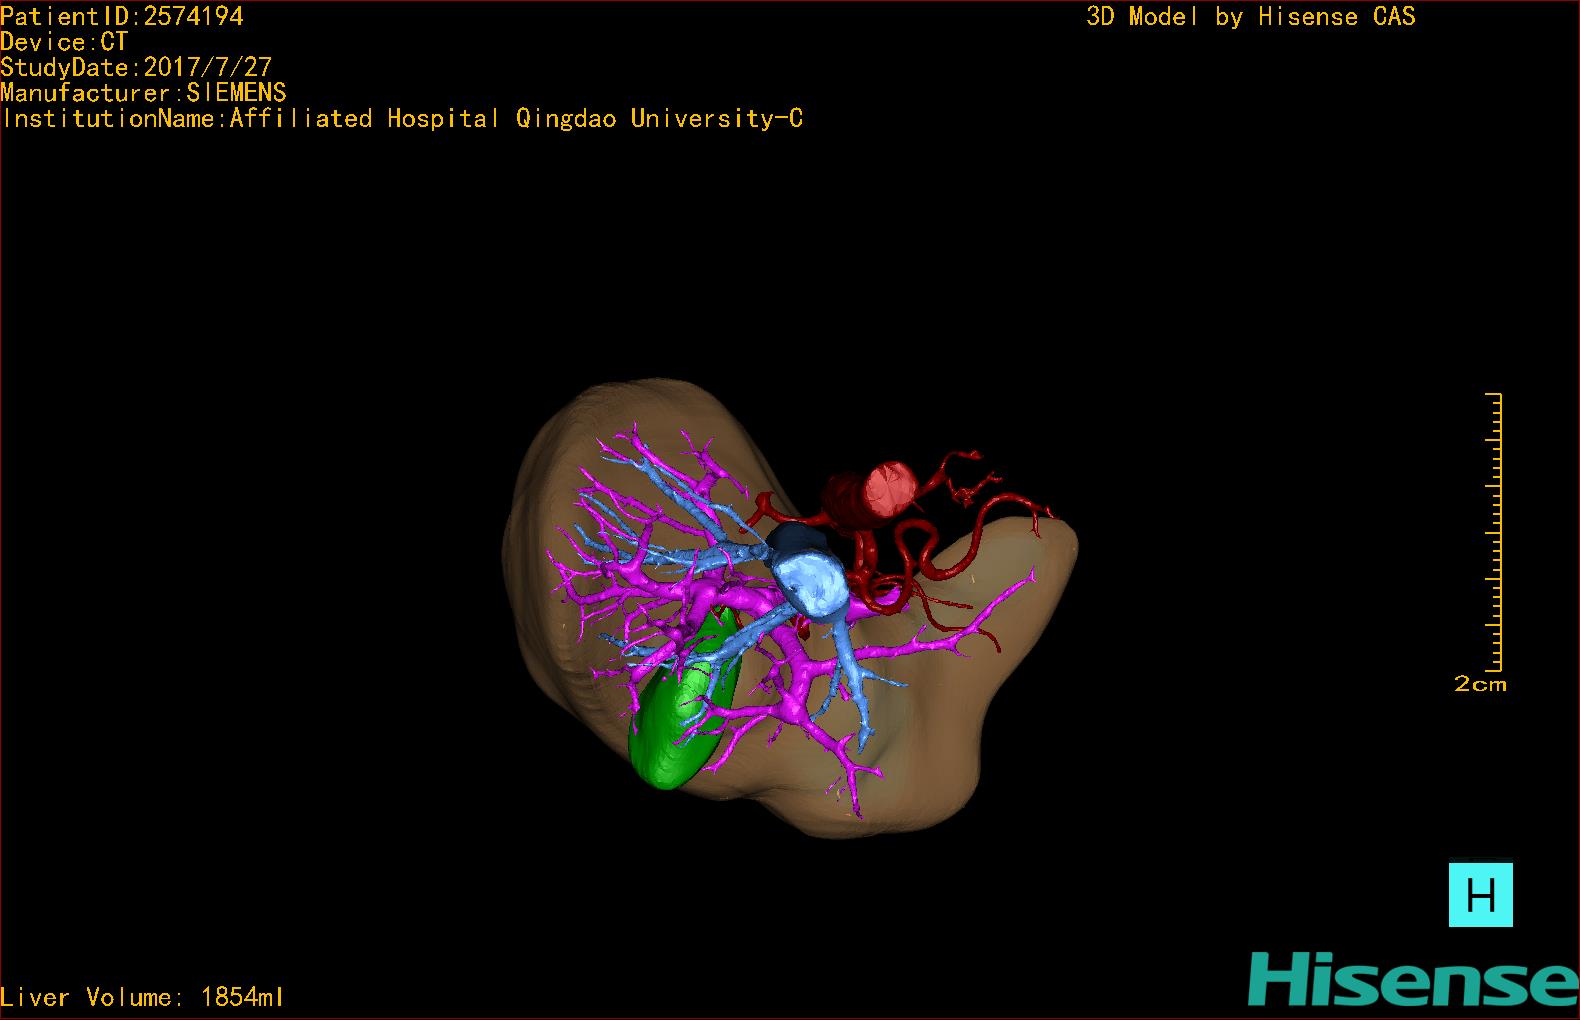Click the Manufacturer:SIEMENS text
Viewport: 1580px width, 1020px height.
point(144,93)
